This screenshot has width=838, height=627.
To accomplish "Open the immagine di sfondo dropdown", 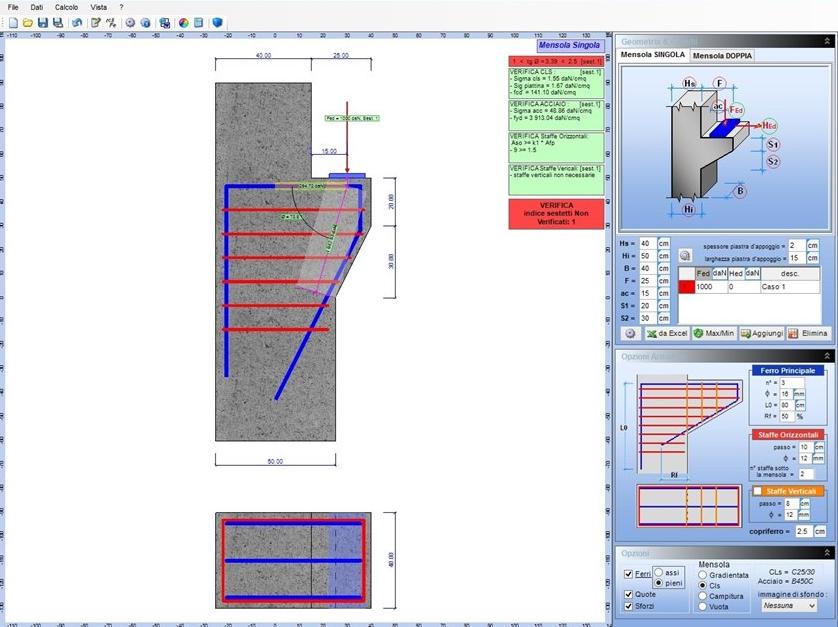I will click(x=790, y=605).
